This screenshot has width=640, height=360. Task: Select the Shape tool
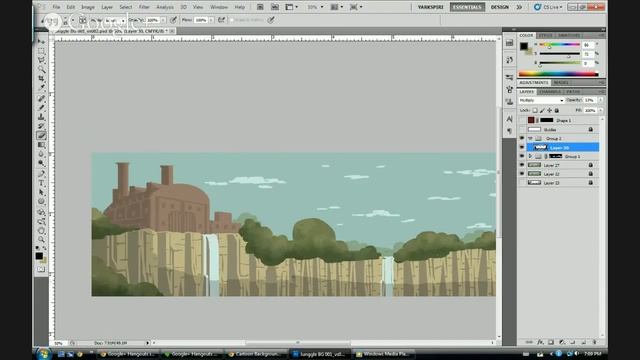(x=41, y=201)
